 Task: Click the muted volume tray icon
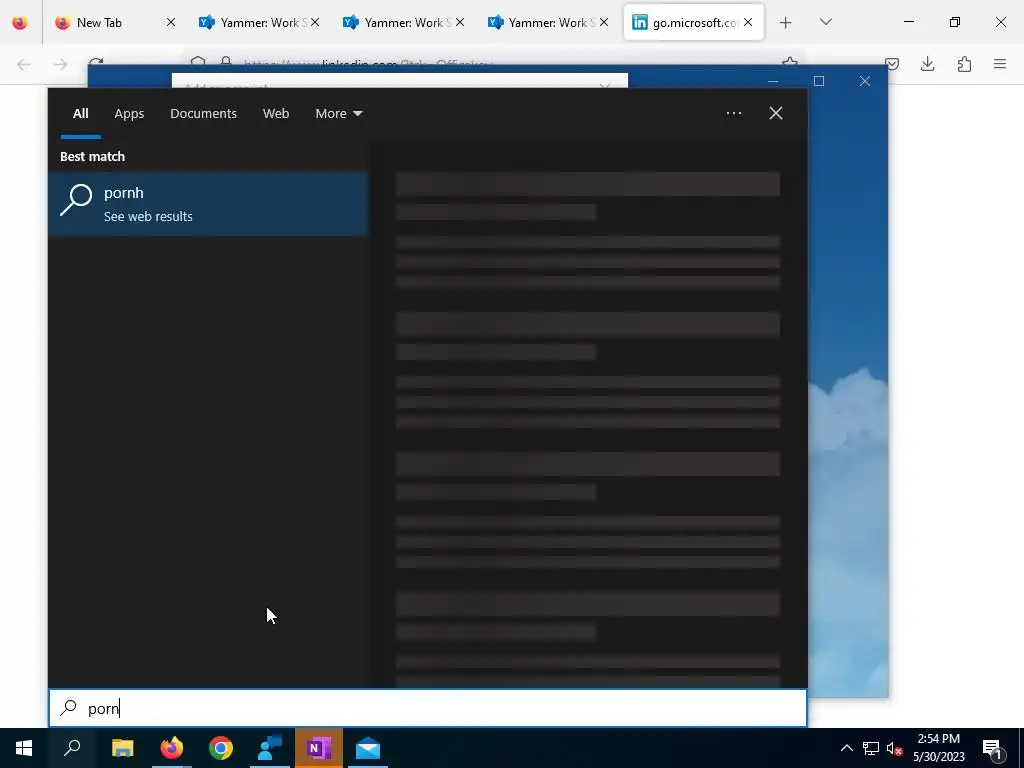tap(894, 748)
